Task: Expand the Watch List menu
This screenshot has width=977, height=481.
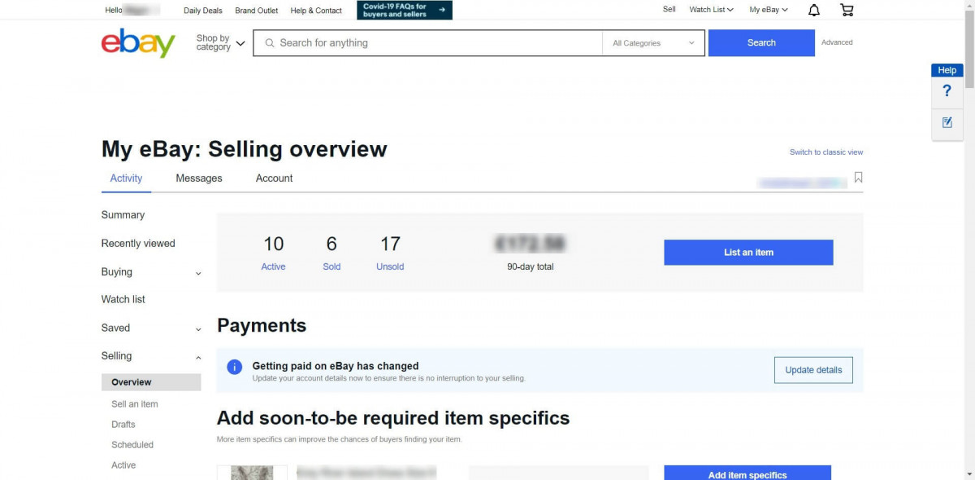Action: [711, 10]
